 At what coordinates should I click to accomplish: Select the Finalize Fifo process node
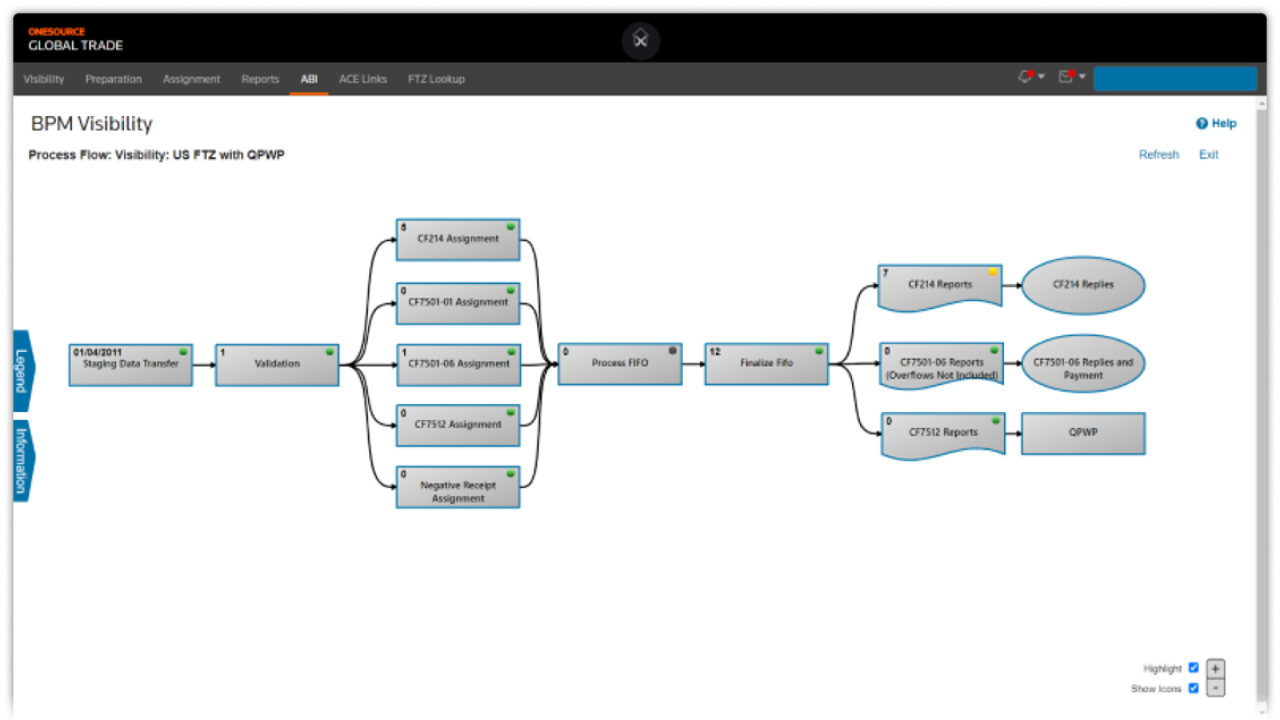[766, 364]
